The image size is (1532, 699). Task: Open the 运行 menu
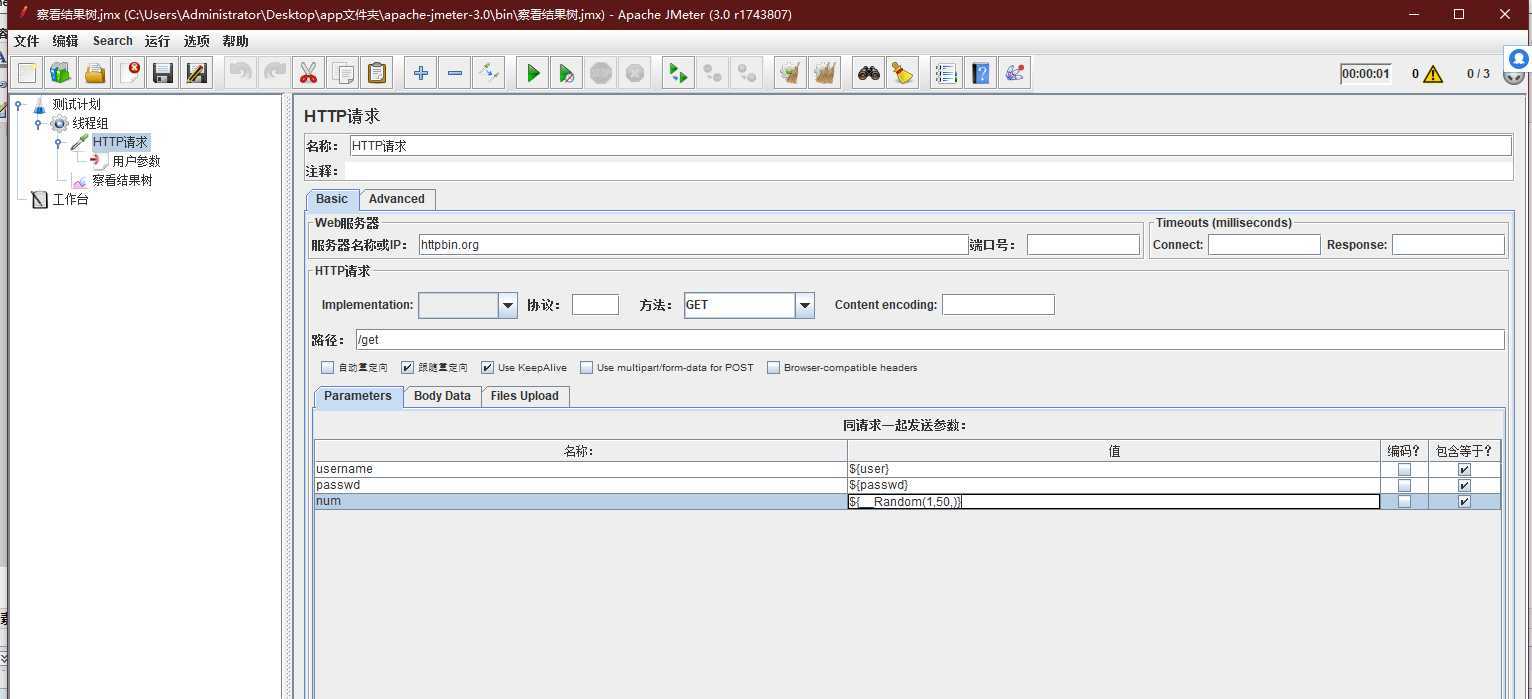coord(157,41)
